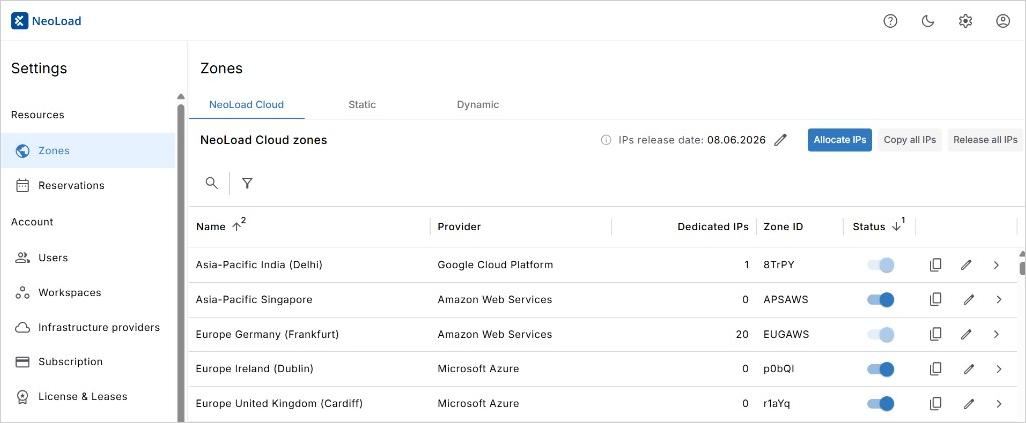1026x423 pixels.
Task: Click Microsoft Azure in Dublin row
Action: tap(478, 369)
